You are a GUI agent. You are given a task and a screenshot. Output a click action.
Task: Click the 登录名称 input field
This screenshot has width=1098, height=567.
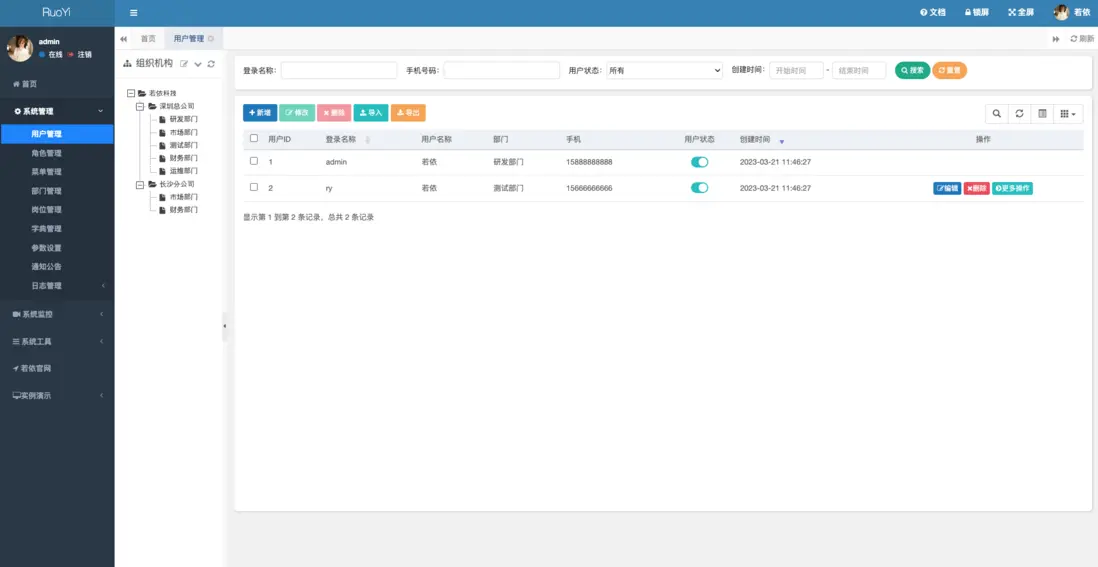click(339, 70)
